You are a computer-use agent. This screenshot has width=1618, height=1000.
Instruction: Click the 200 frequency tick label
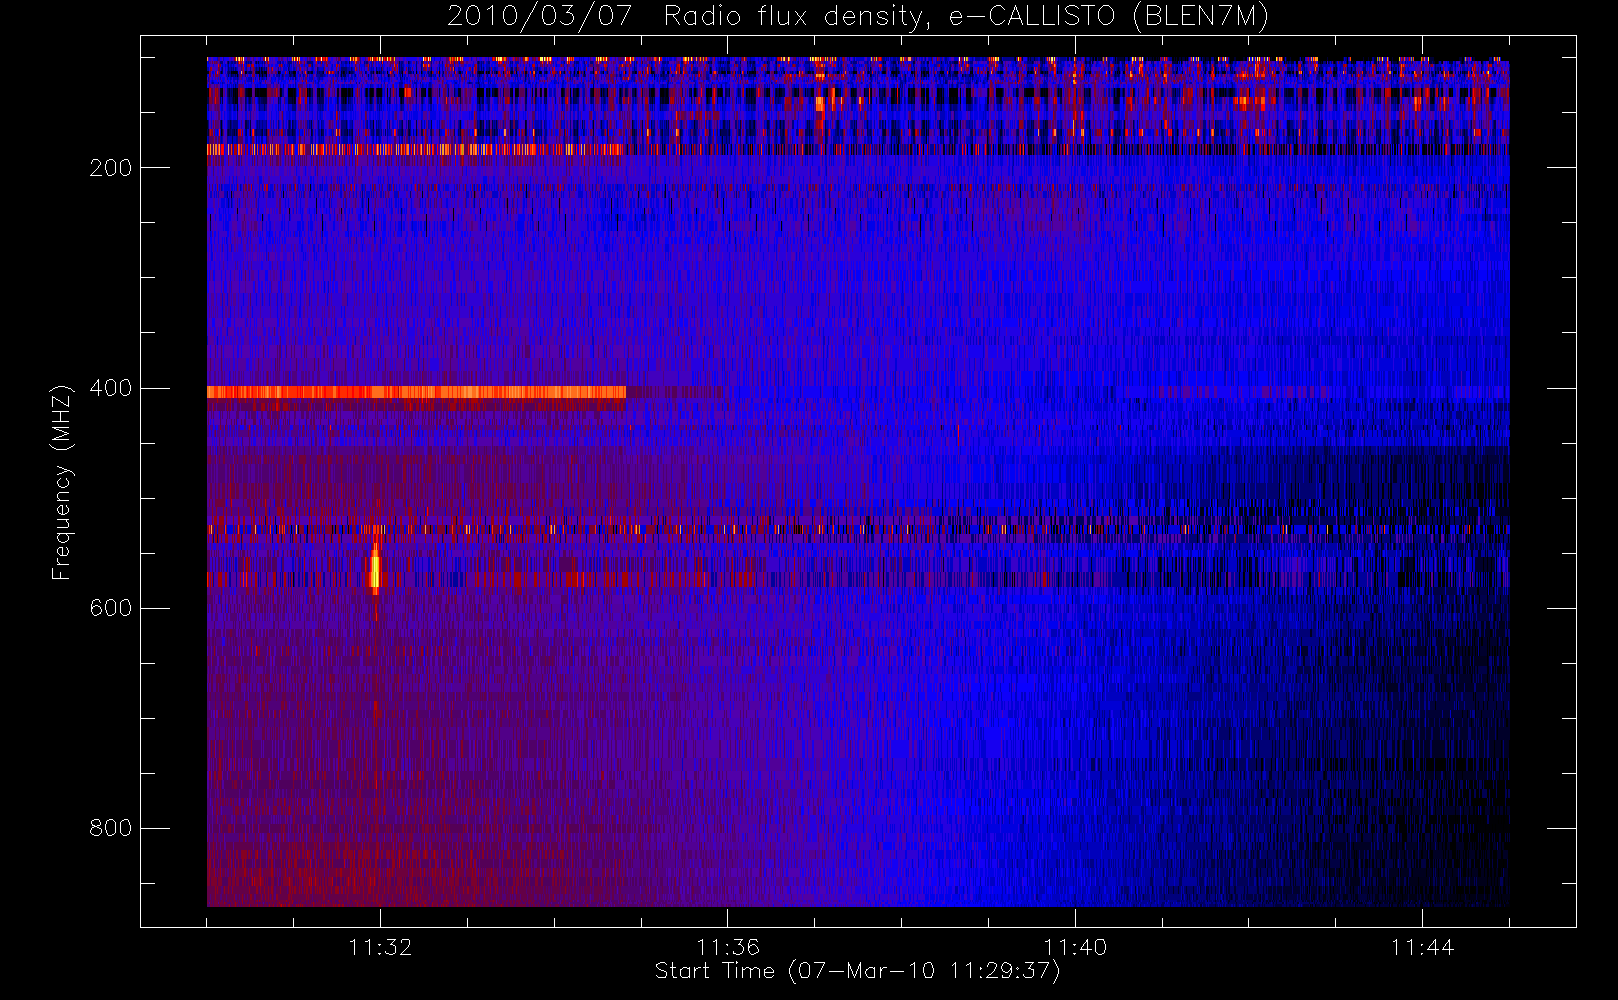[x=111, y=168]
